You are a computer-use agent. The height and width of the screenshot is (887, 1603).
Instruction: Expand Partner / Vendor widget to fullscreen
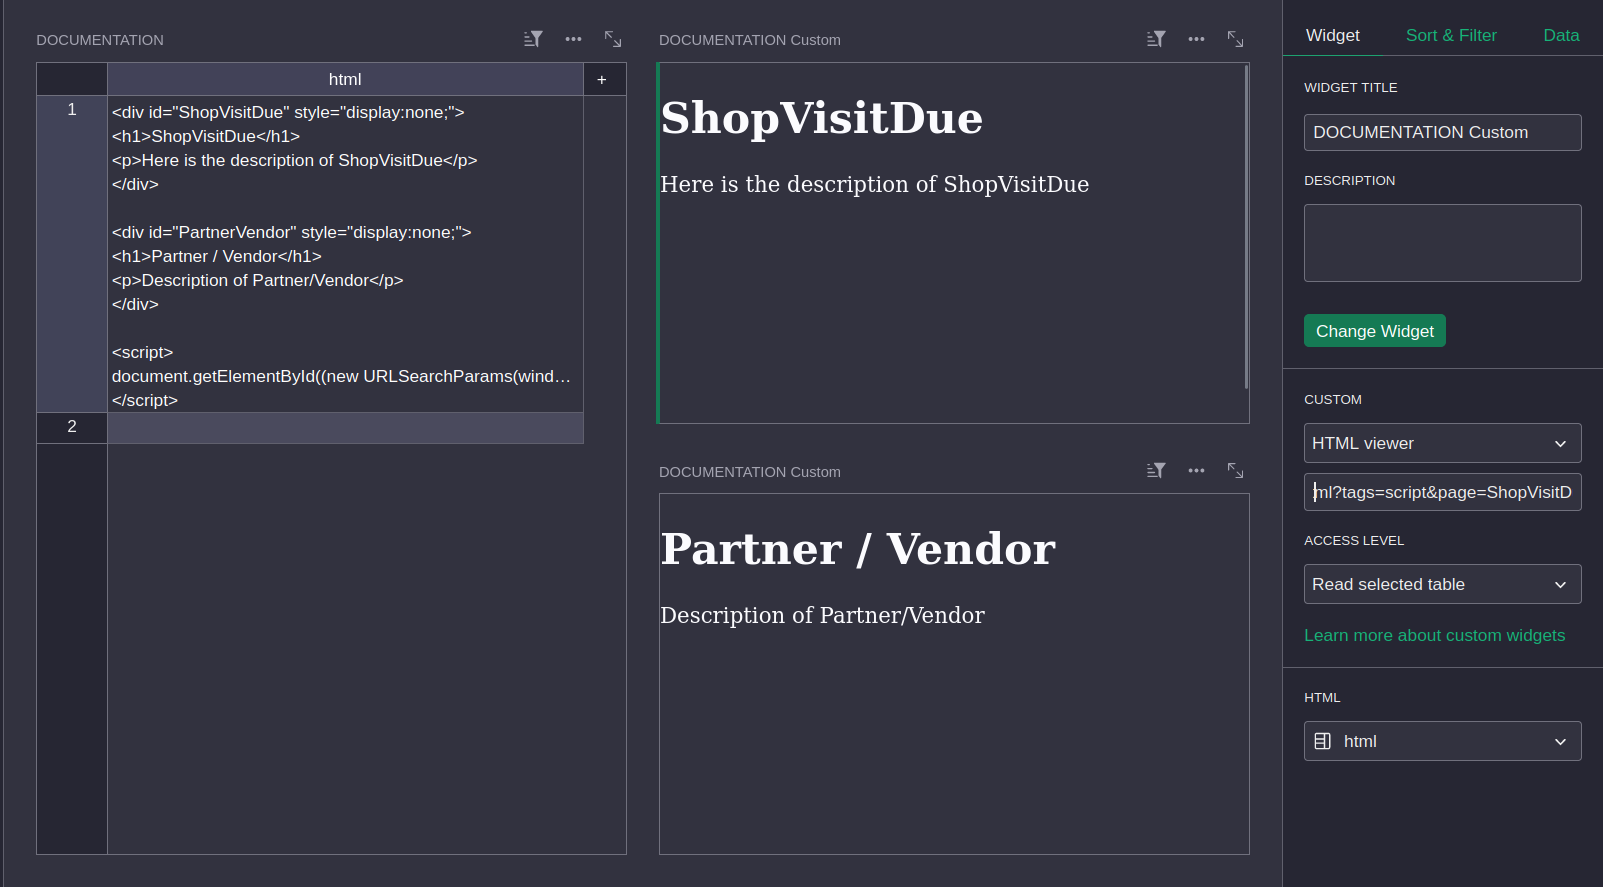[1236, 471]
